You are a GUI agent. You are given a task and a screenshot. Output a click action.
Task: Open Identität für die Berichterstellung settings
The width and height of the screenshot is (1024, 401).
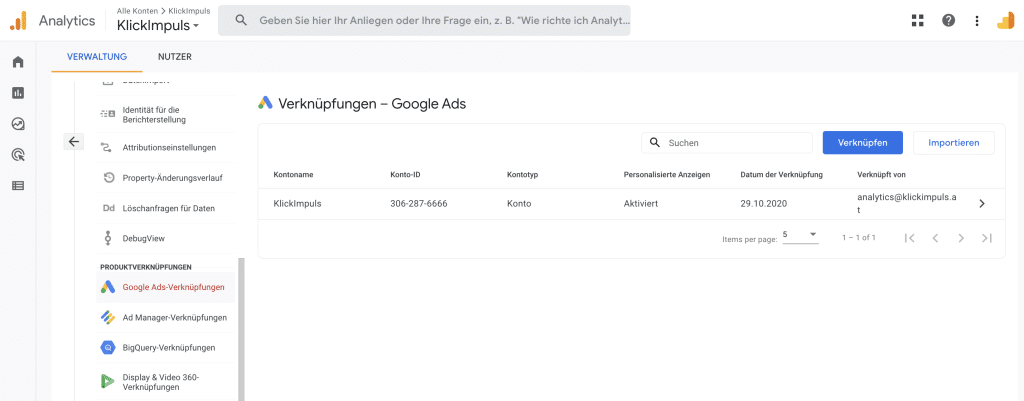(x=166, y=114)
